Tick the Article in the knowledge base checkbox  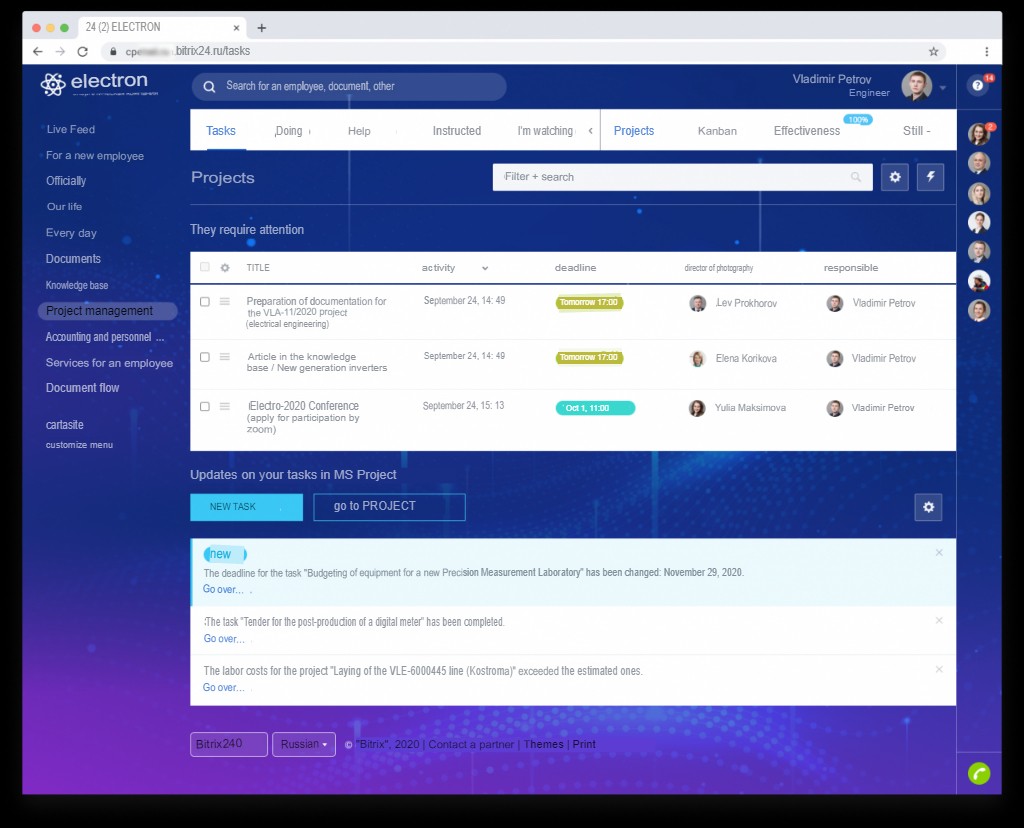click(204, 357)
